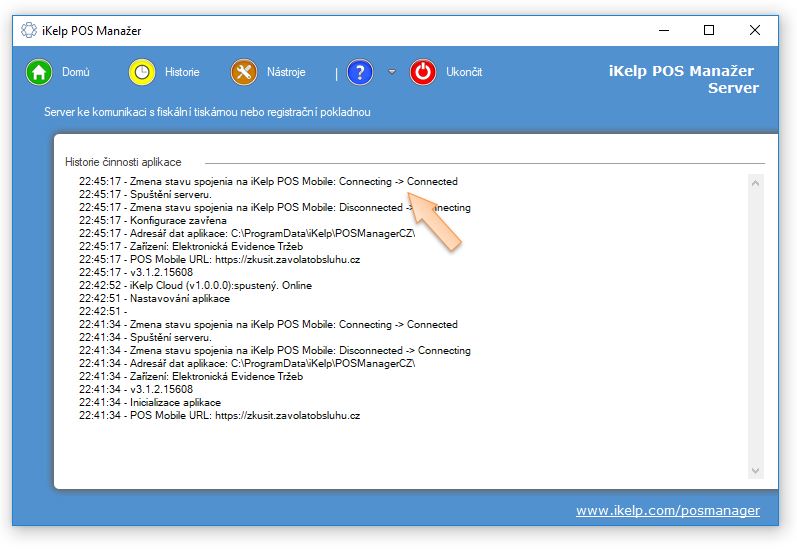The width and height of the screenshot is (797, 550).
Task: Select the 'iKelp Cloud (v1.0.0.0)' log entry
Action: [x=195, y=286]
